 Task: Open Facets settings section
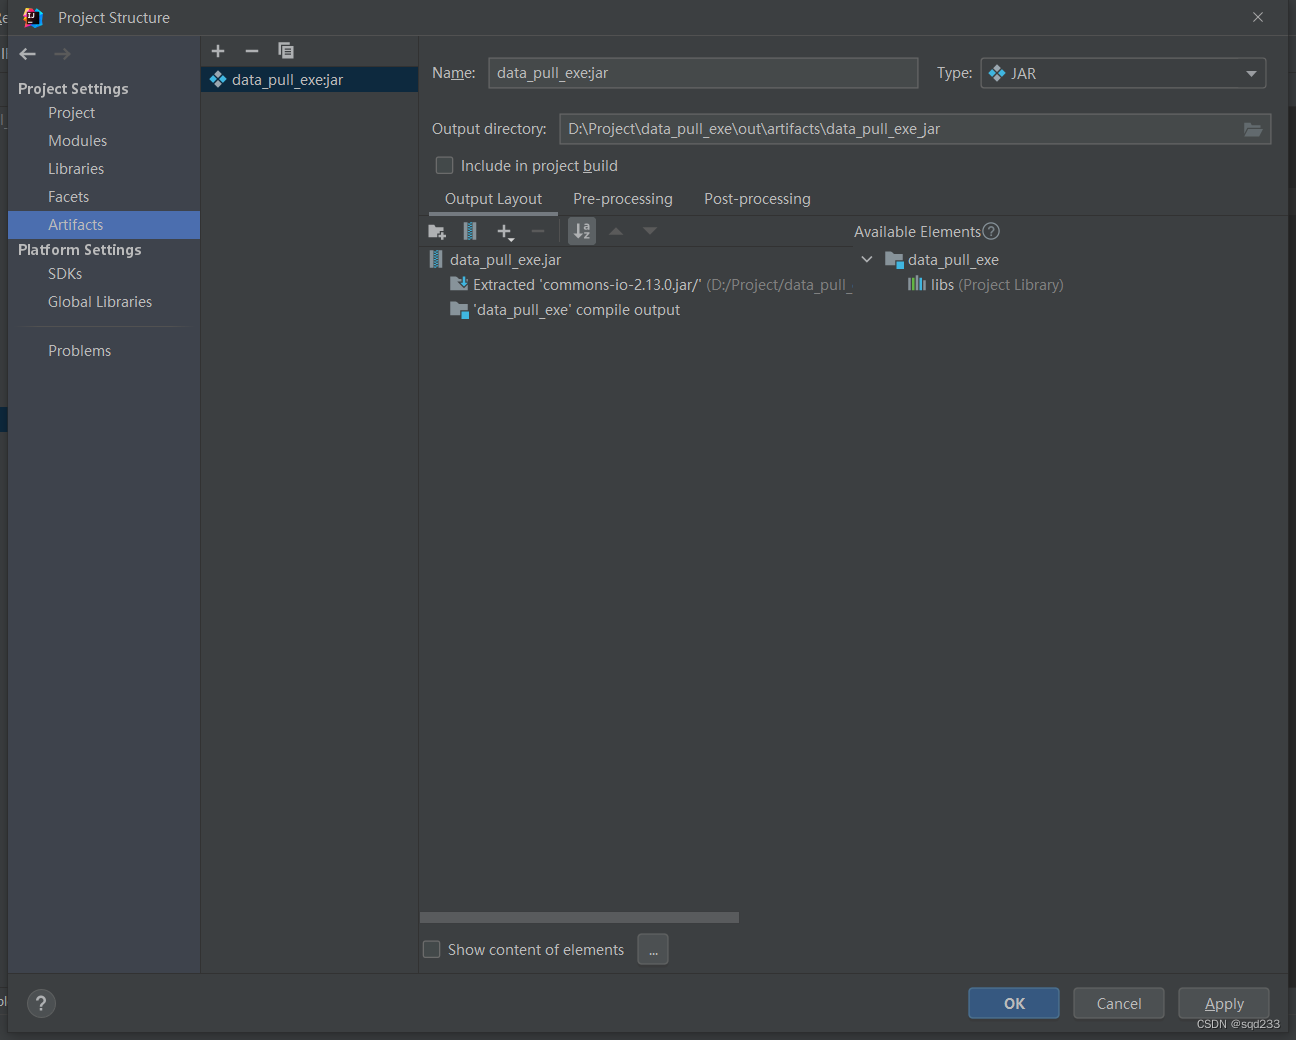click(69, 197)
